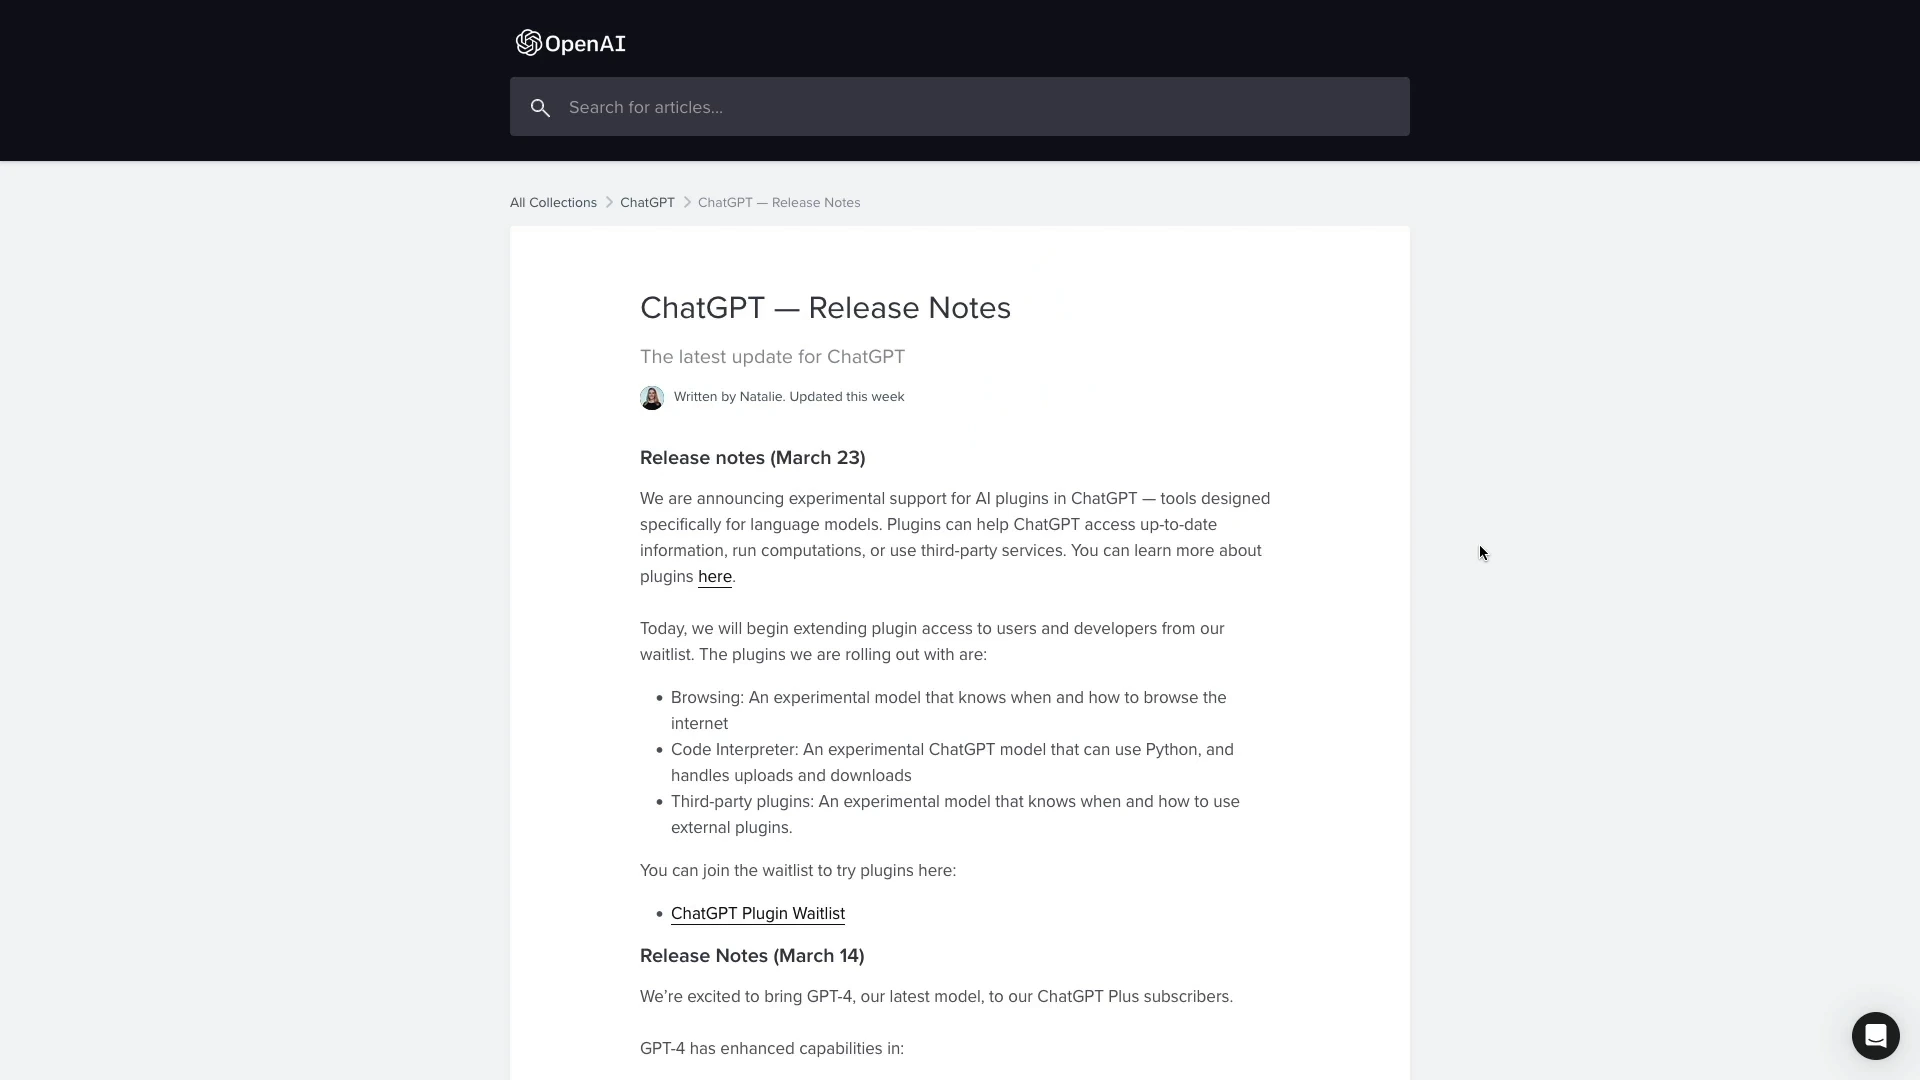This screenshot has width=1920, height=1080.
Task: Click the Release notes (March 23) heading
Action: click(752, 458)
